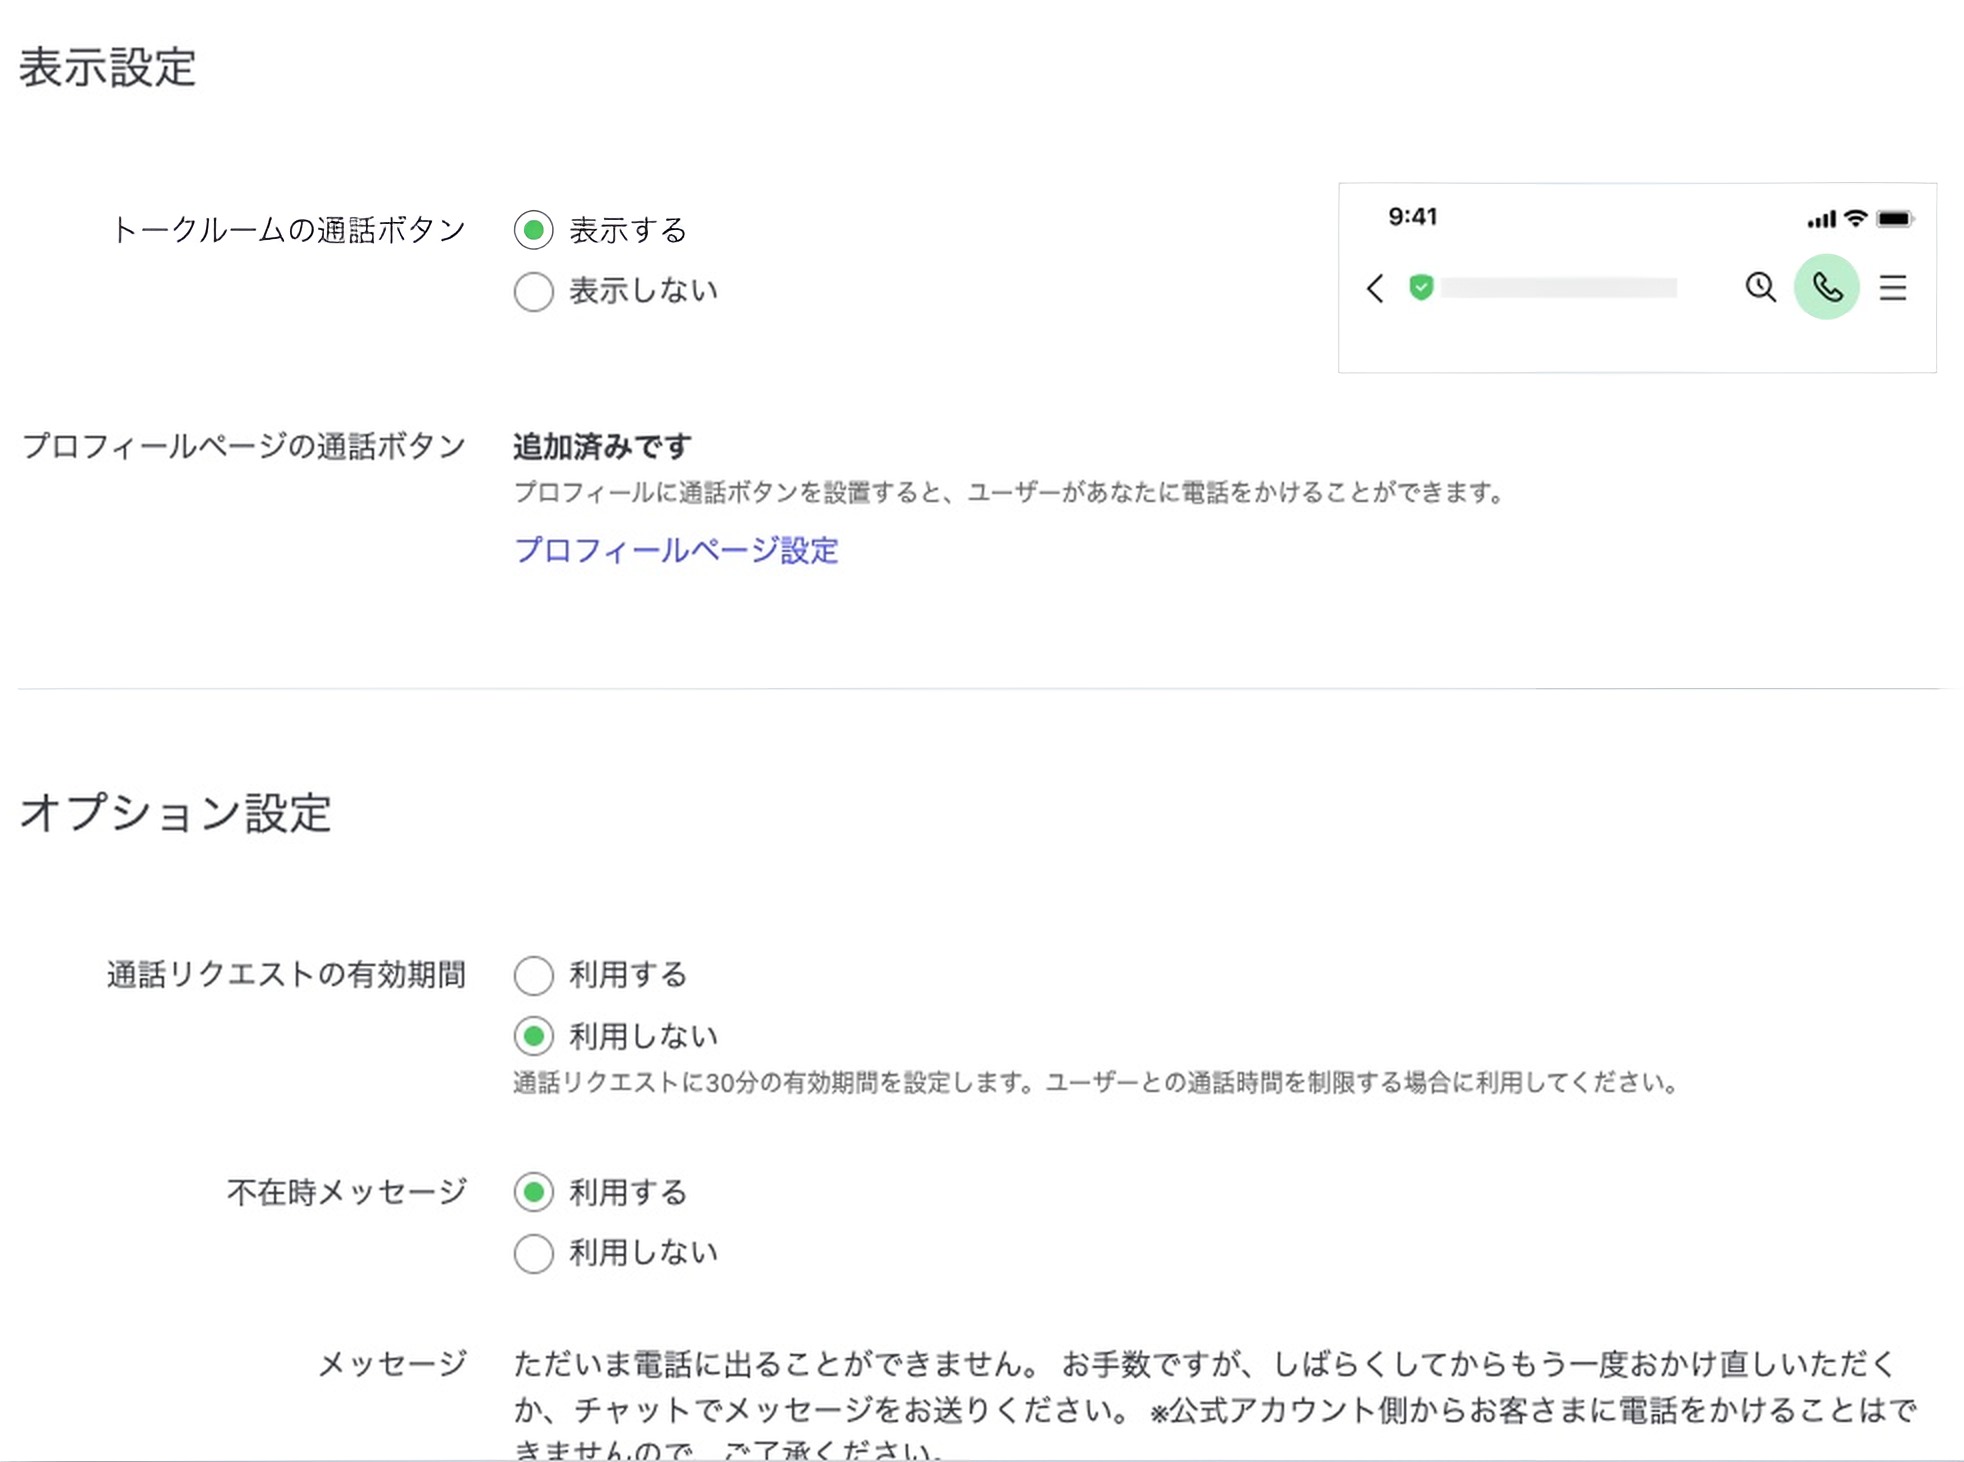Click the 追加済みです status text

point(602,446)
